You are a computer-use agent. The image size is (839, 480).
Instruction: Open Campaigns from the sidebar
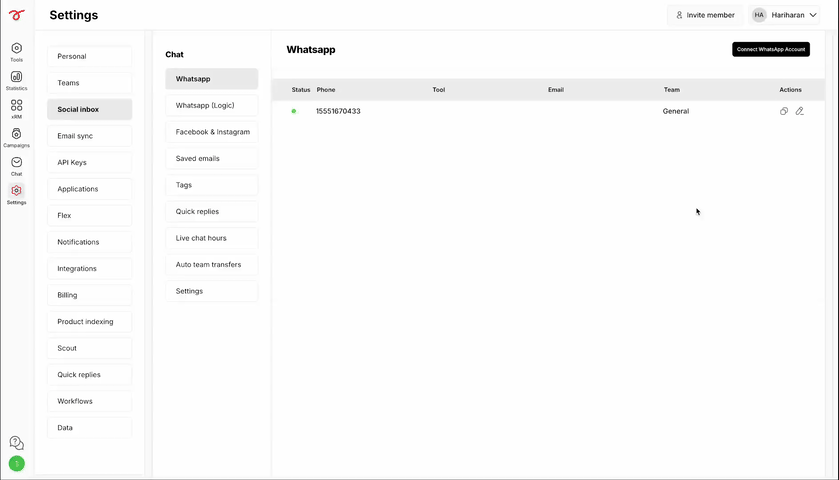pyautogui.click(x=17, y=138)
